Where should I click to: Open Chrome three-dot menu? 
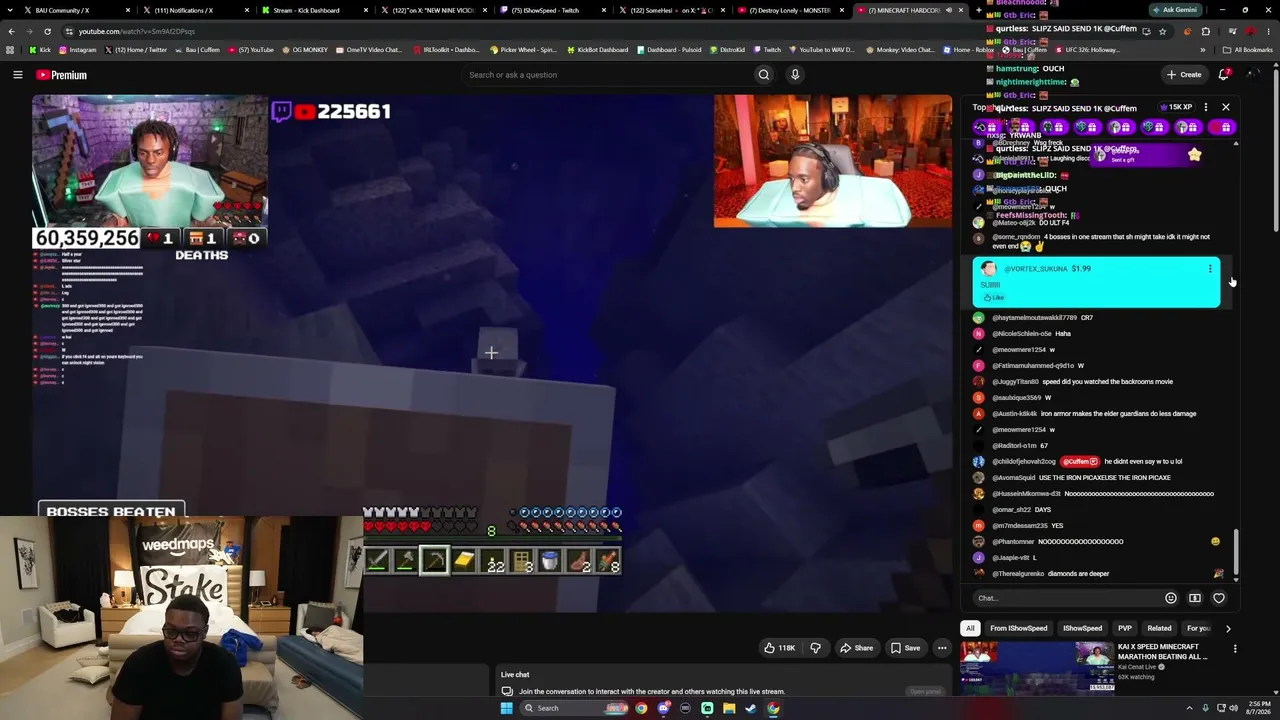(x=1268, y=31)
